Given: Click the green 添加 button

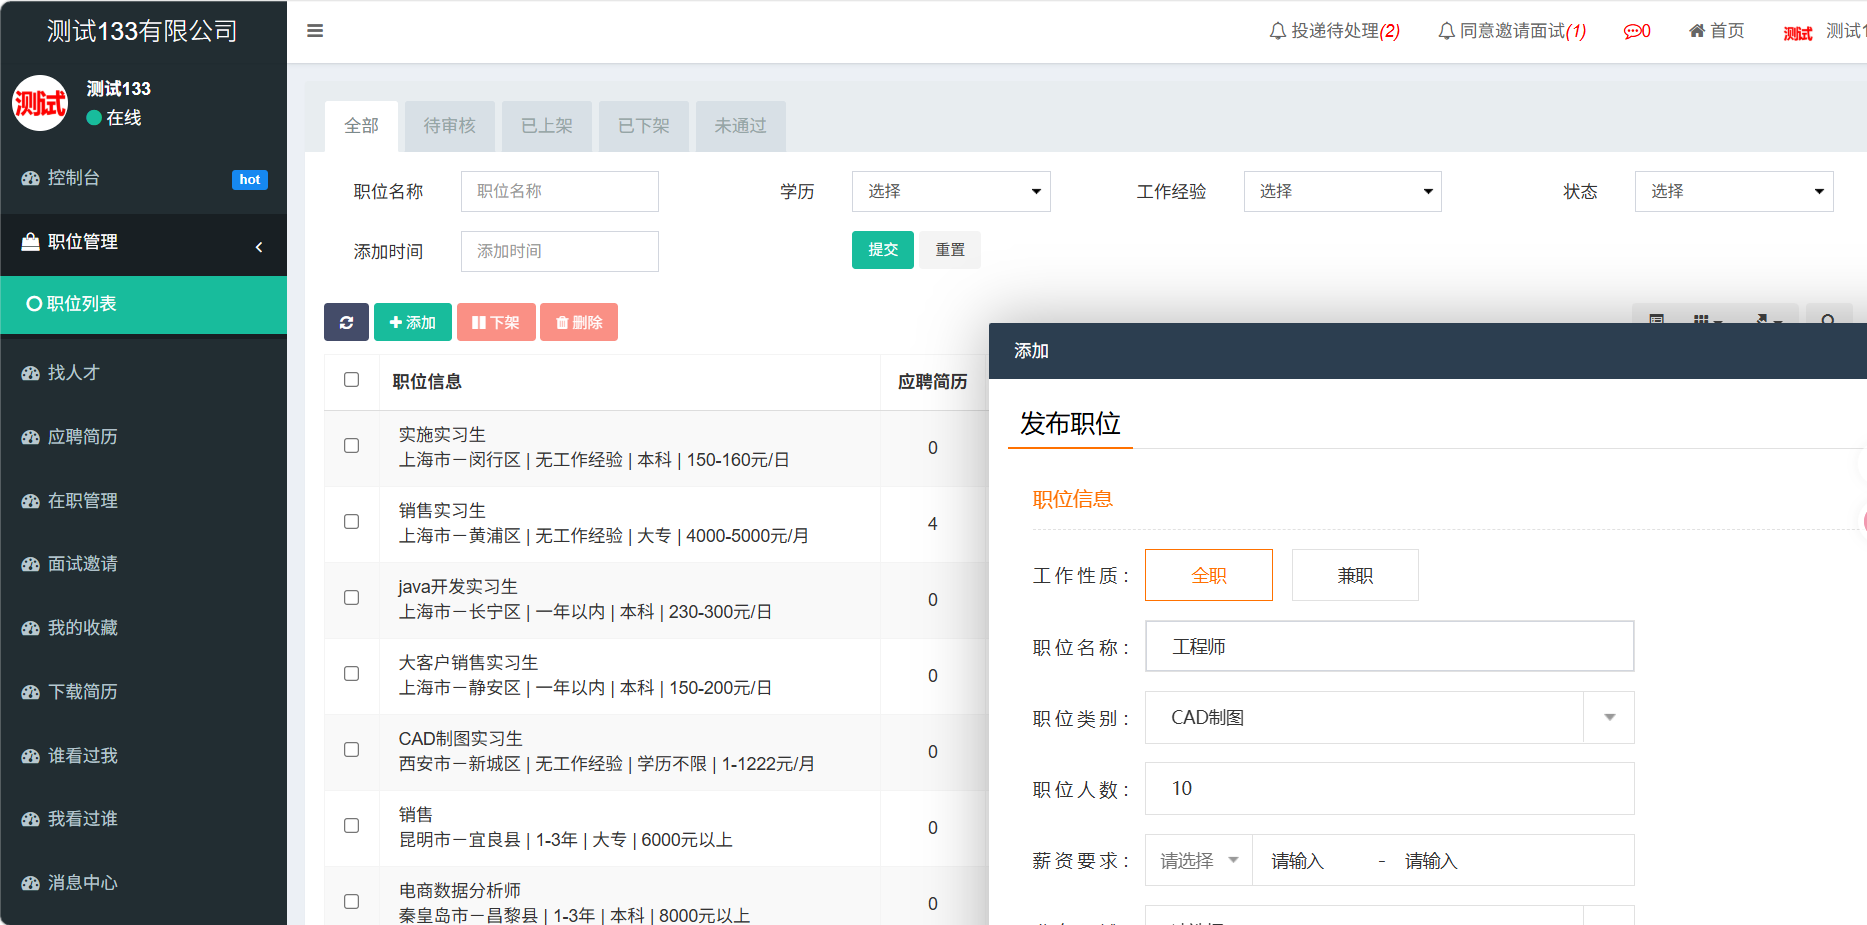Looking at the screenshot, I should pyautogui.click(x=412, y=322).
